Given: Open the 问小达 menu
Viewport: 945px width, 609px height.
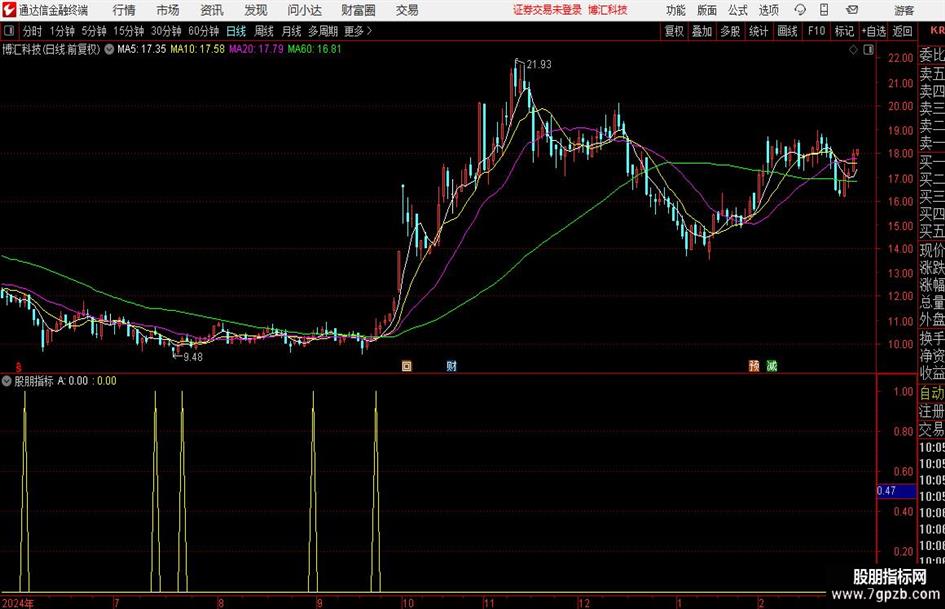Looking at the screenshot, I should pos(304,10).
